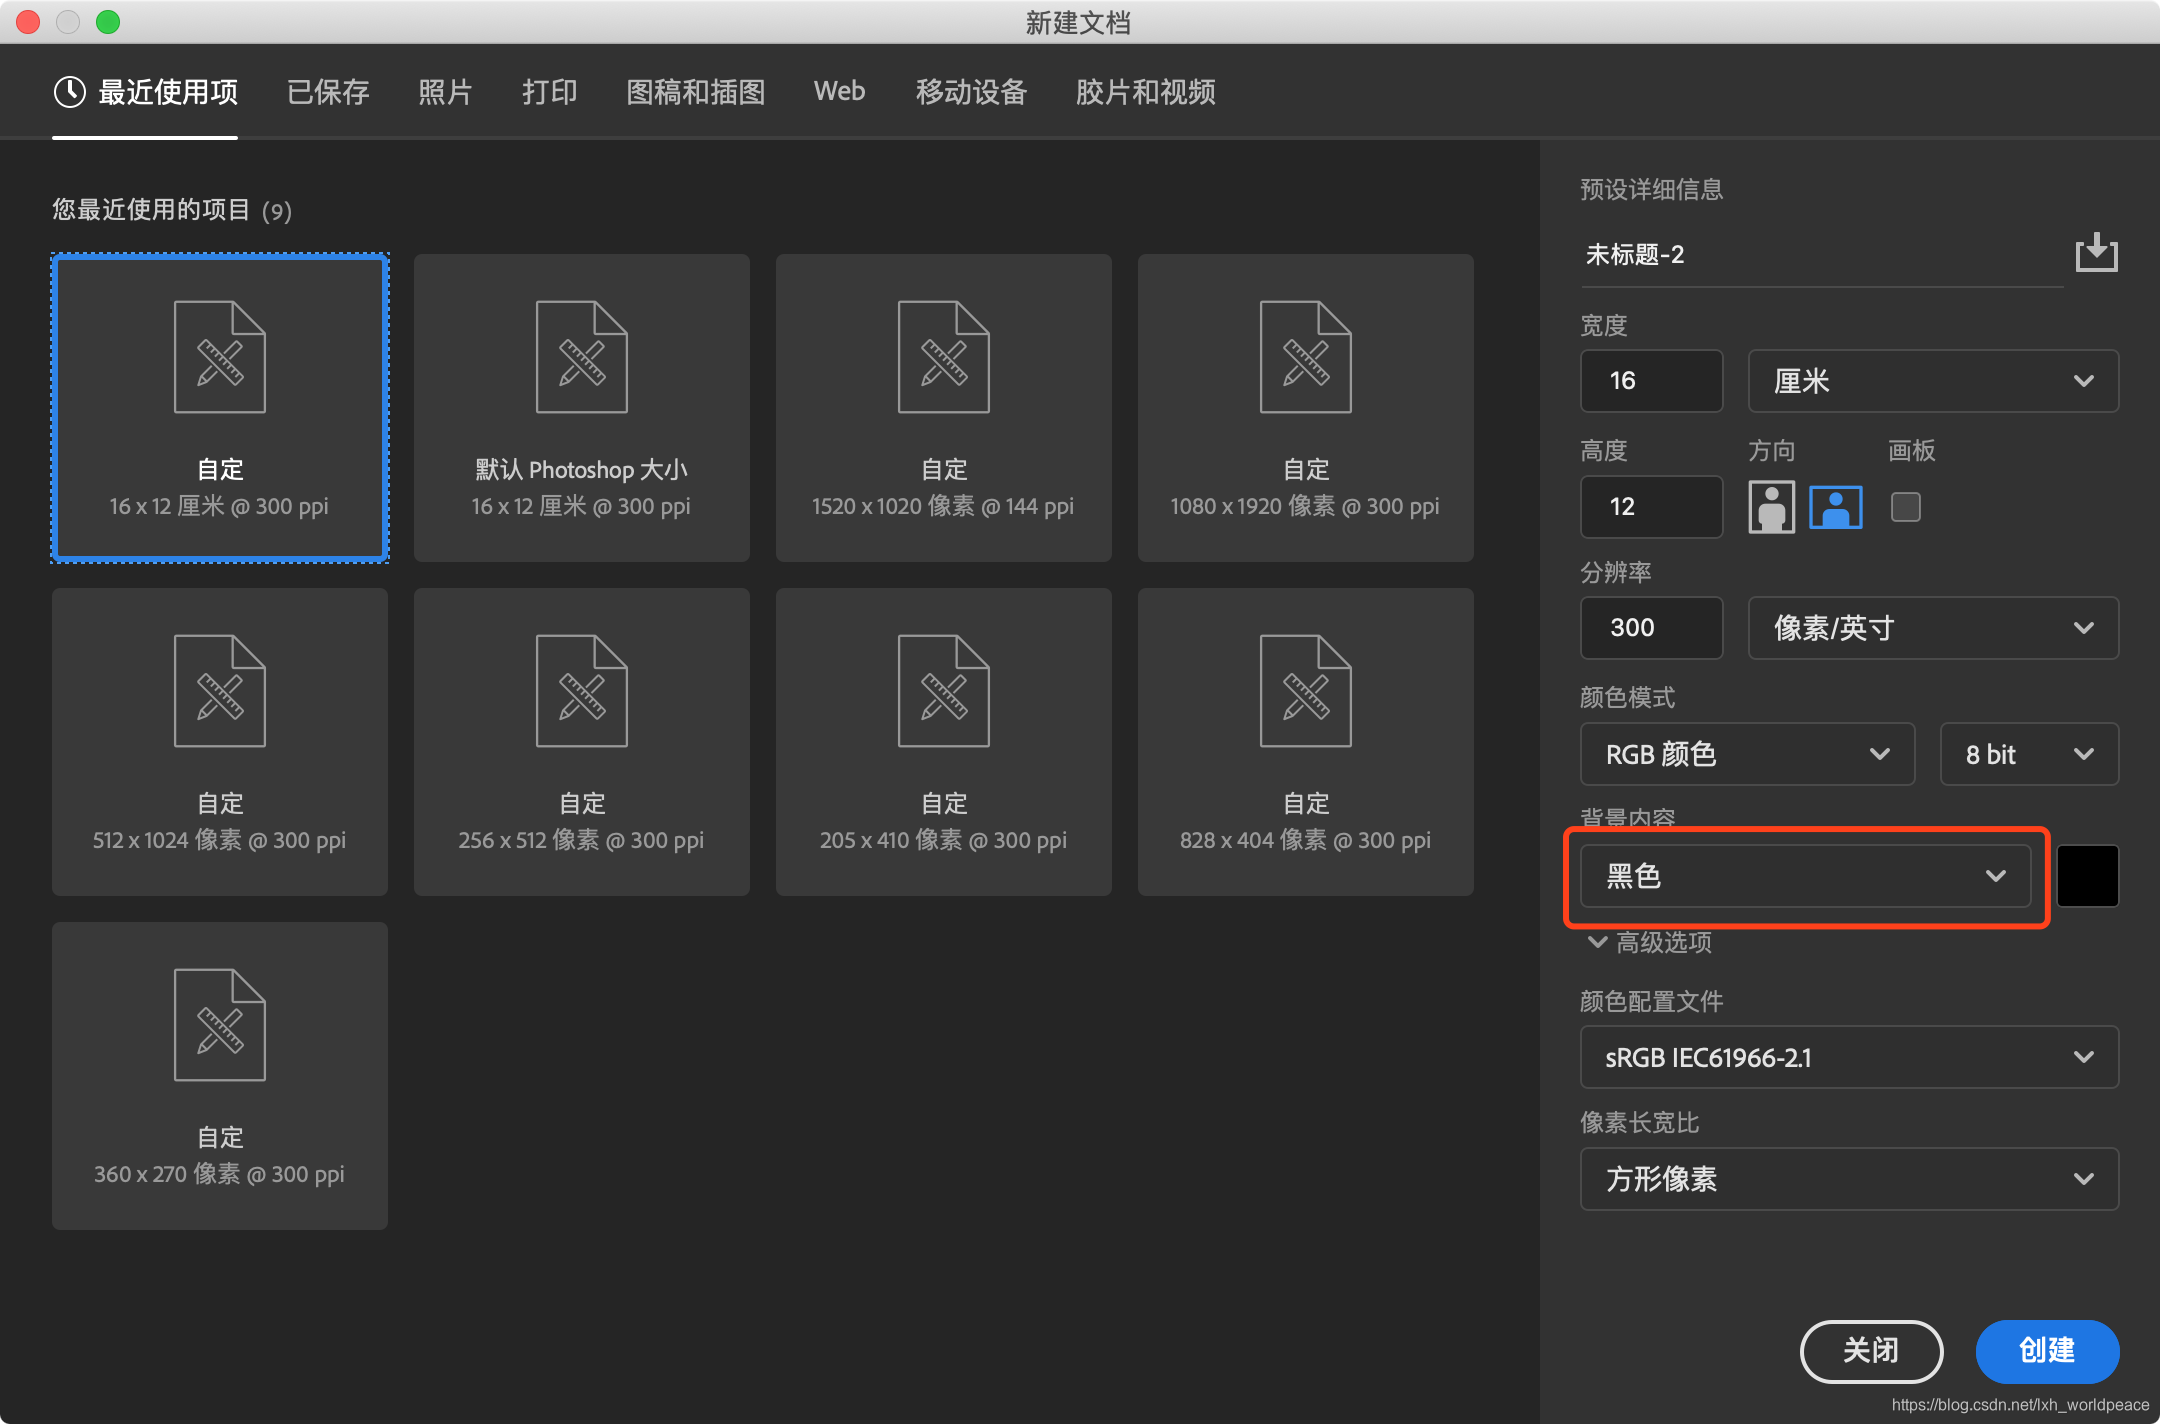Select landscape orientation icon

click(x=1836, y=507)
